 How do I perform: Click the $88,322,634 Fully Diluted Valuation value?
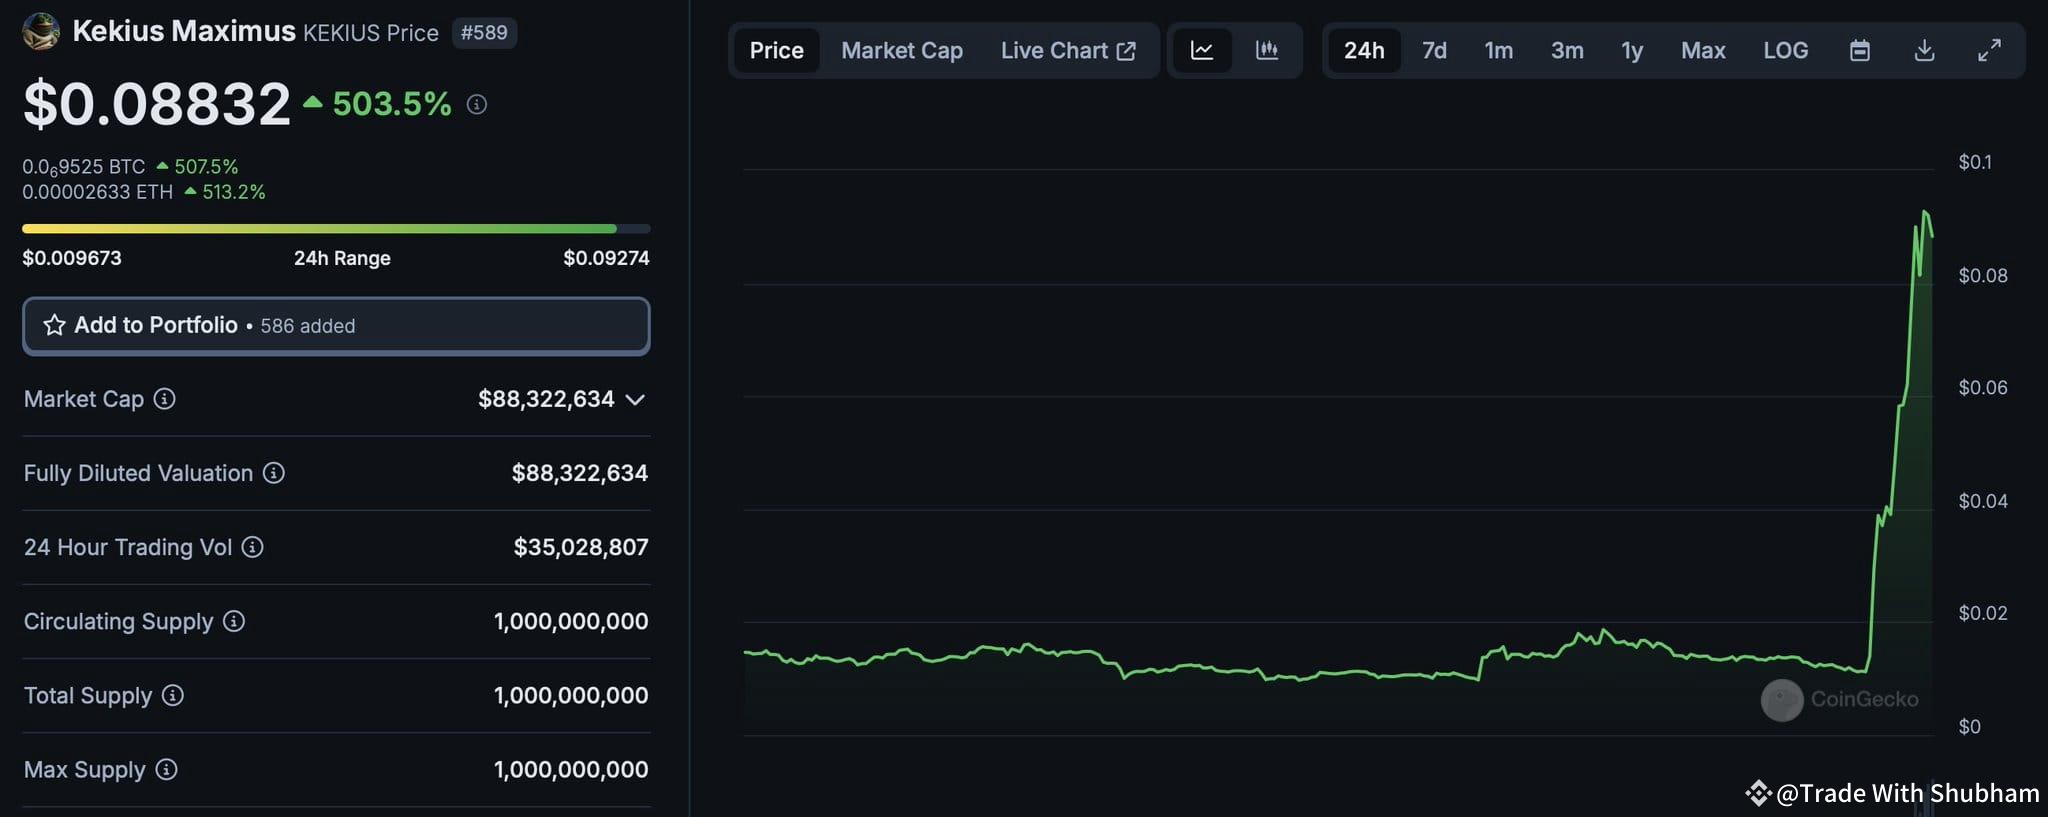click(580, 473)
